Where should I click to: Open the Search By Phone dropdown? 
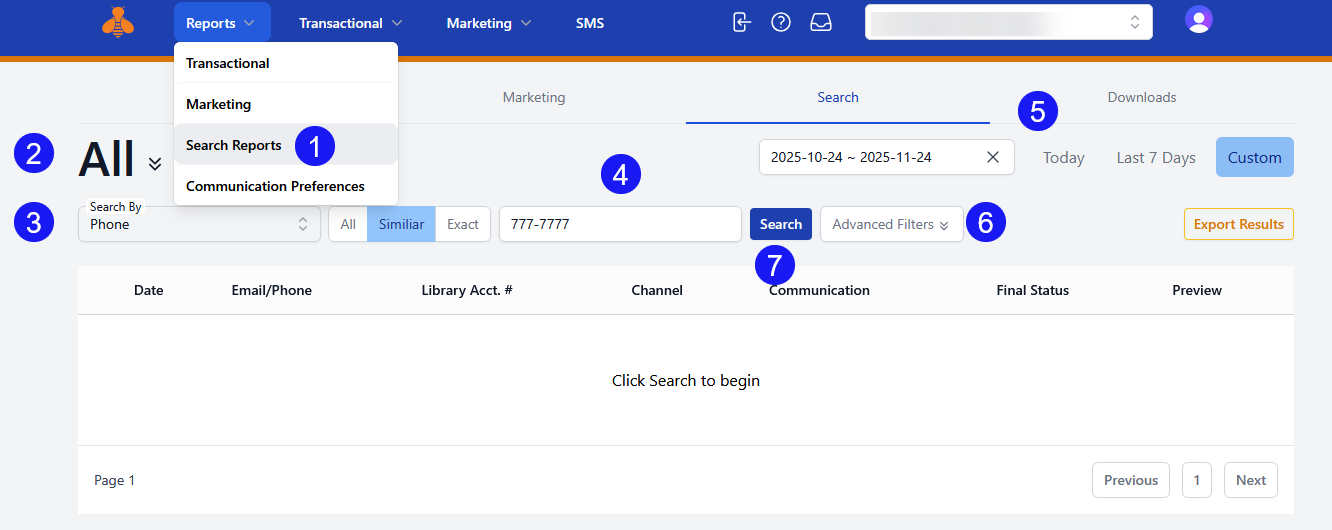pyautogui.click(x=199, y=224)
